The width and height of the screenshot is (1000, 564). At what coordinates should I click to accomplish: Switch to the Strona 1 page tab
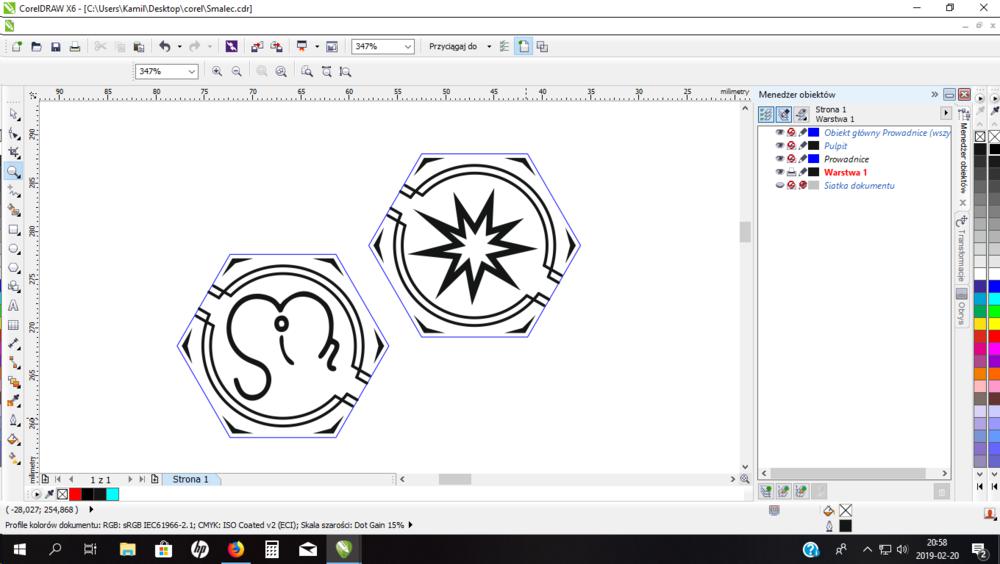[x=190, y=479]
